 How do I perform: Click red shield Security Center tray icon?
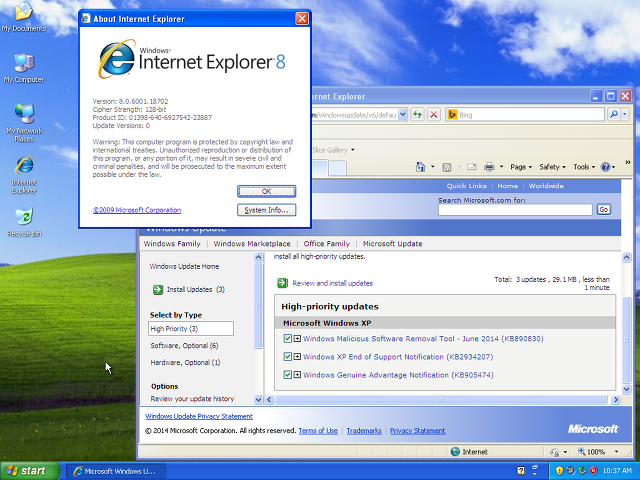593,471
